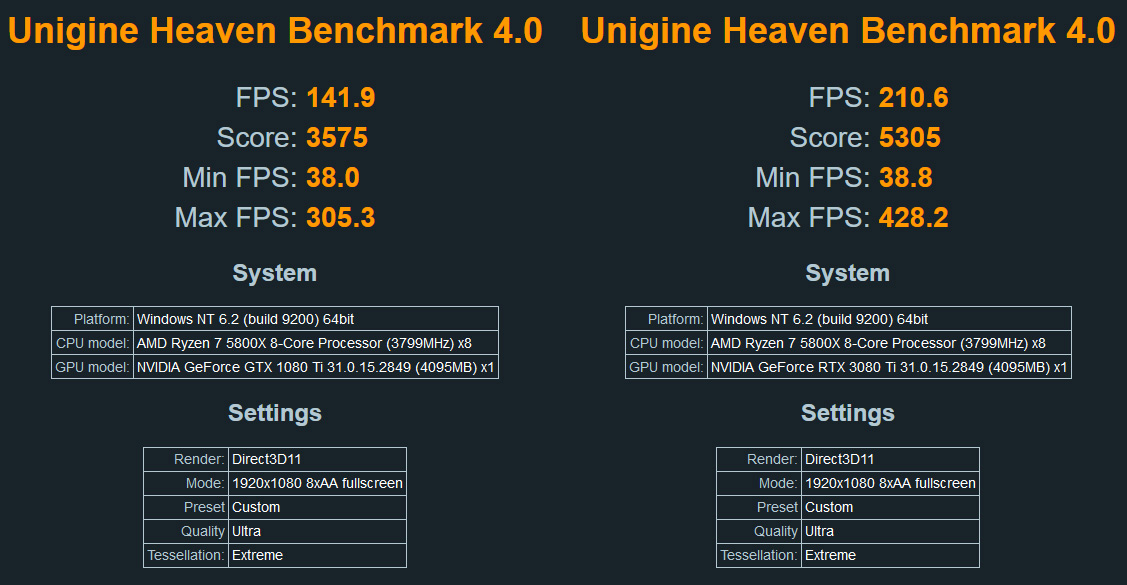Click the right Score label
Screen dimensions: 1127x585
[831, 138]
